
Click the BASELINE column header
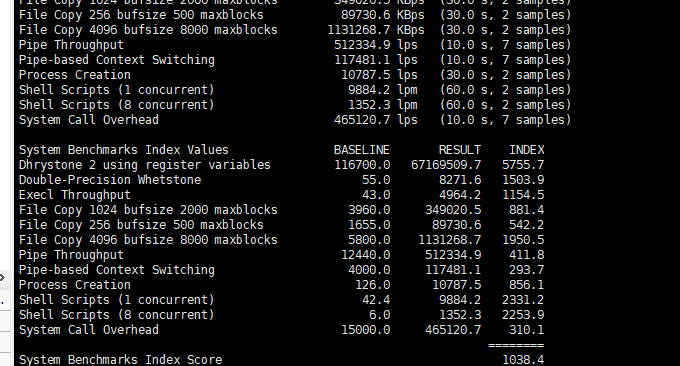[362, 150]
